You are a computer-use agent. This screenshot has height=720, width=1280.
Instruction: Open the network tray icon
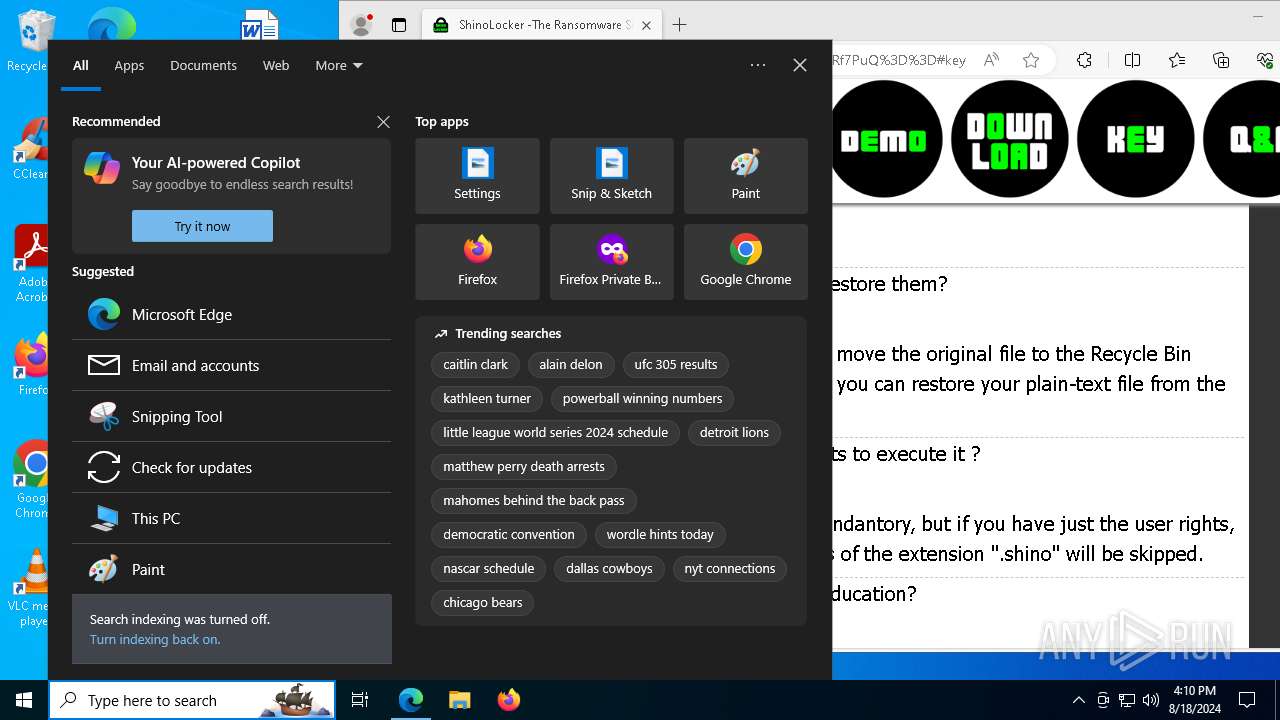point(1127,700)
